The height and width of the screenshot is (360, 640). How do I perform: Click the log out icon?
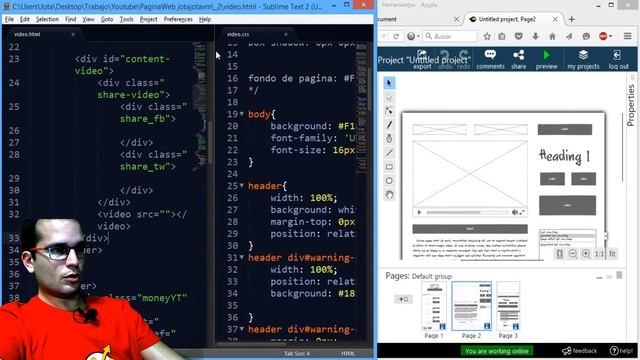(618, 59)
